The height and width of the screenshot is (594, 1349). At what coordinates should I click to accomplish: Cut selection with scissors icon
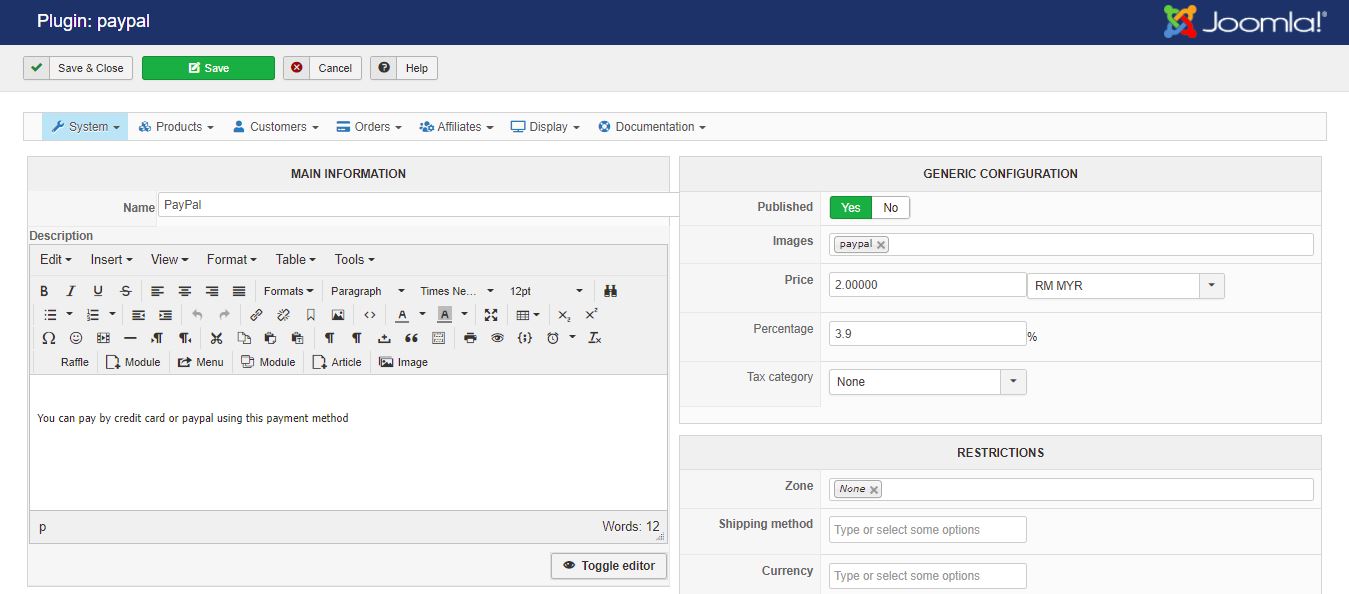(x=216, y=338)
